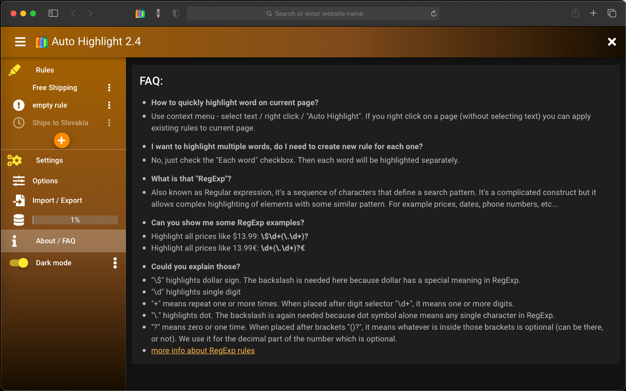Click the storage usage progress bar
The width and height of the screenshot is (626, 391).
pyautogui.click(x=75, y=220)
